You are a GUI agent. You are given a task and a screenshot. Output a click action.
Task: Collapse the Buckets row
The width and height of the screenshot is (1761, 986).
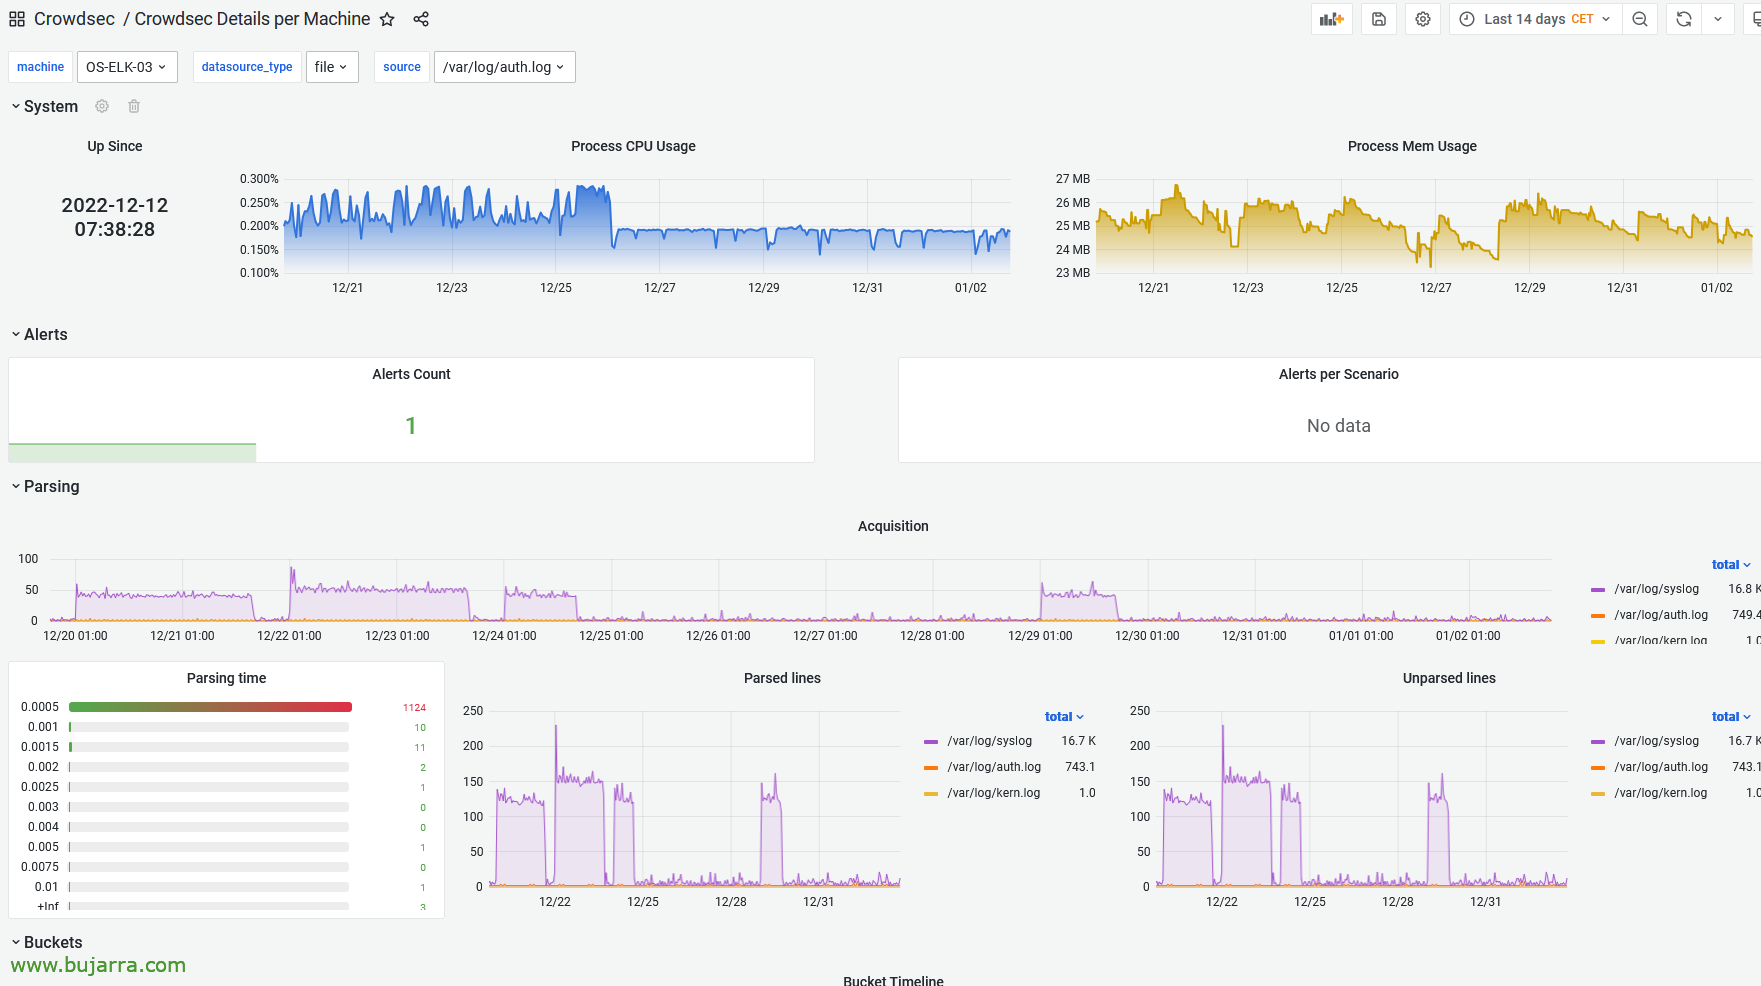click(x=47, y=942)
